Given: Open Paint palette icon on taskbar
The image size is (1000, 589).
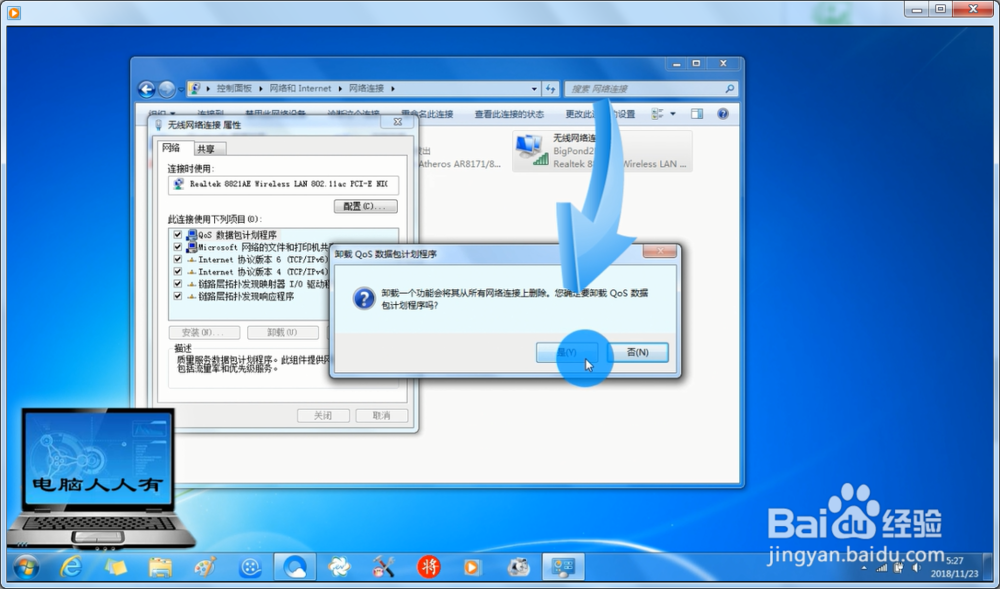Looking at the screenshot, I should pos(205,567).
